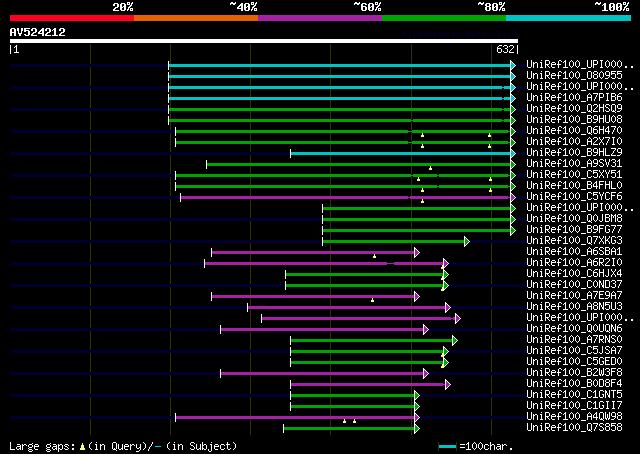
Task: Select the UniRef100_A6SBA1 label
Action: coord(574,252)
